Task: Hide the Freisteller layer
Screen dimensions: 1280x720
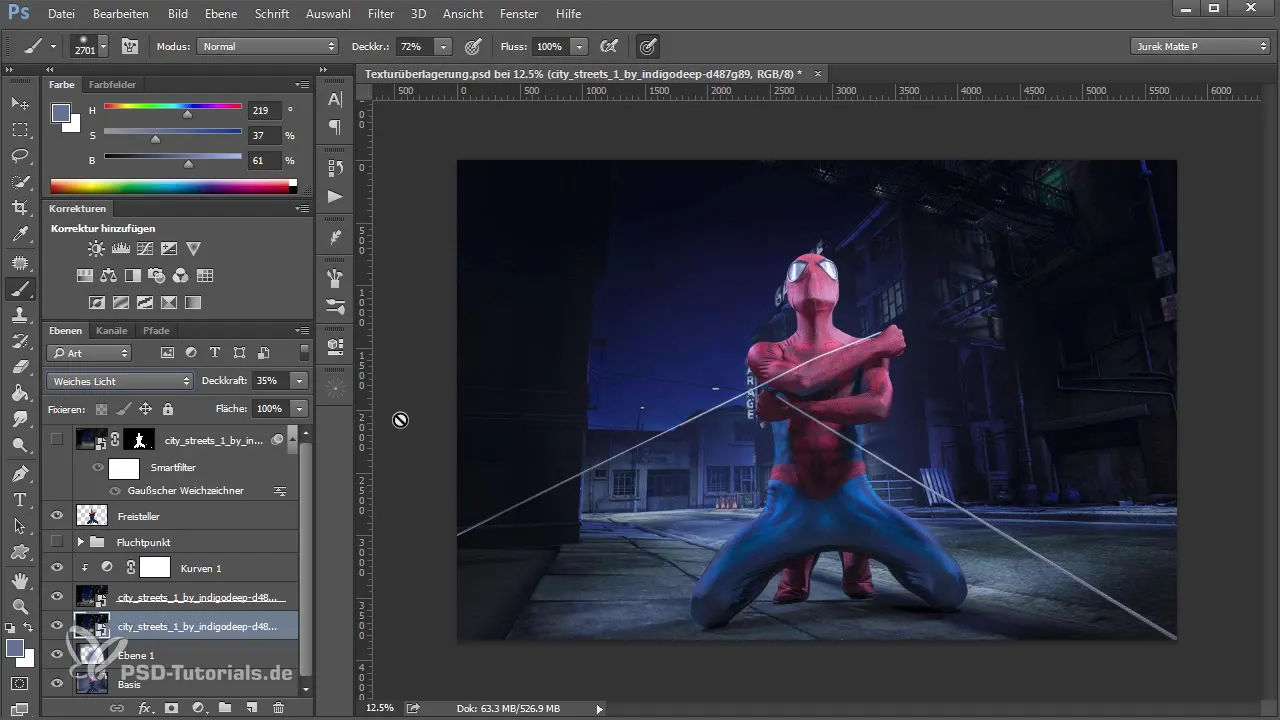Action: 57,516
